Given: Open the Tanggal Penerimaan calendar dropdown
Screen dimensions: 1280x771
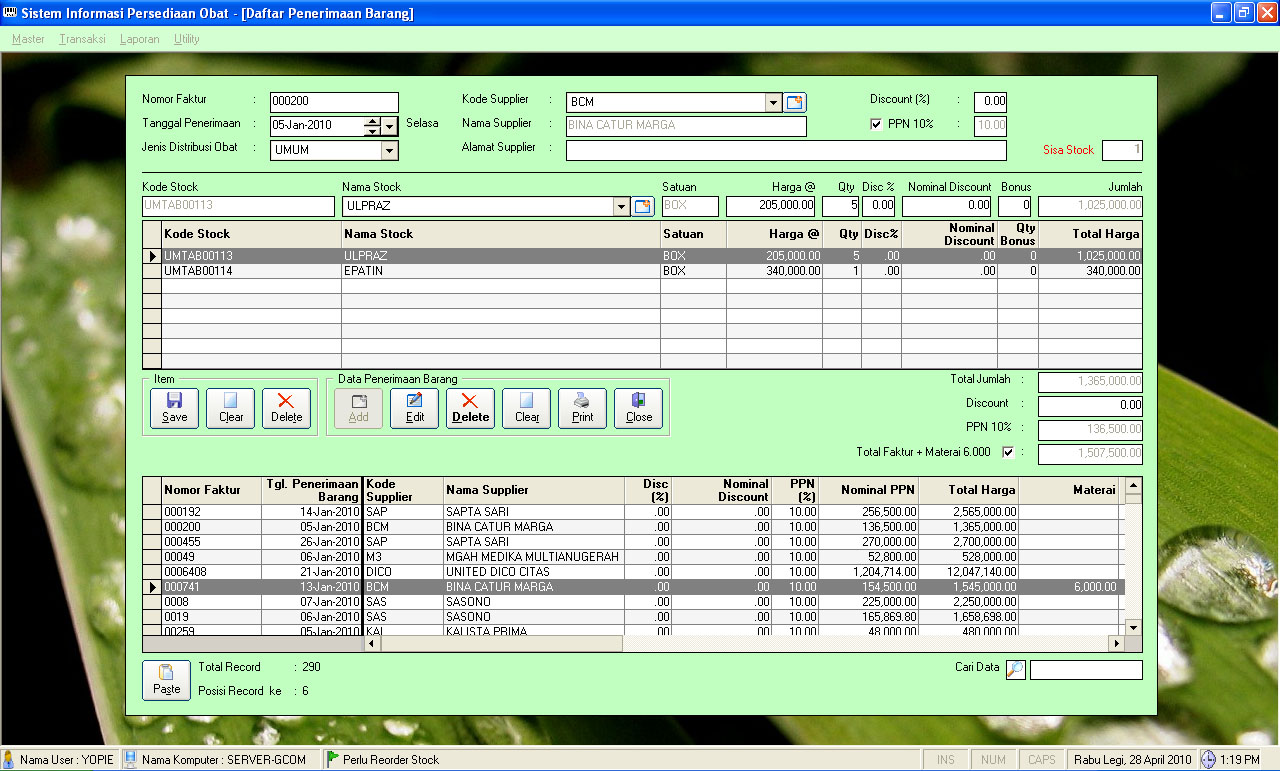Looking at the screenshot, I should pyautogui.click(x=390, y=126).
